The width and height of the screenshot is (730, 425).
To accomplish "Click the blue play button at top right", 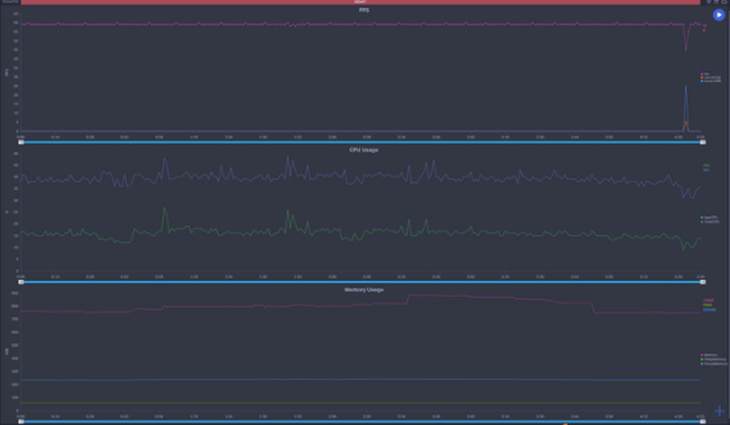I will [718, 15].
